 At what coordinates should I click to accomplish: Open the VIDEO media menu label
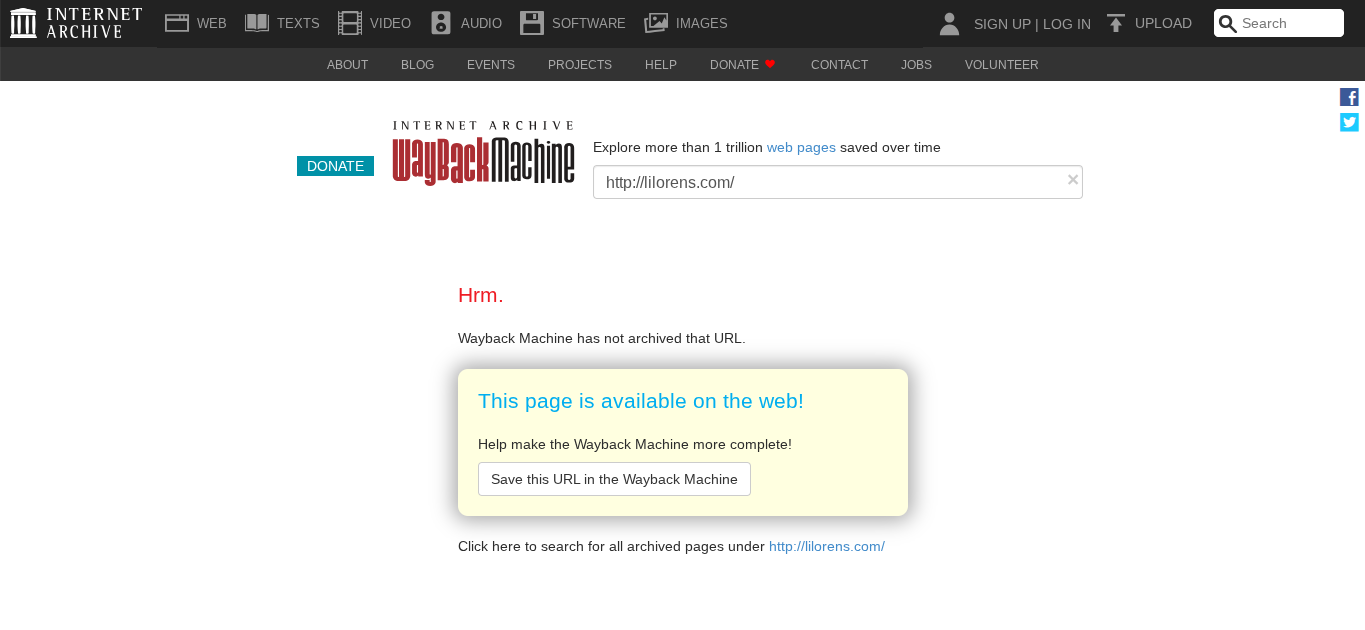click(x=390, y=23)
